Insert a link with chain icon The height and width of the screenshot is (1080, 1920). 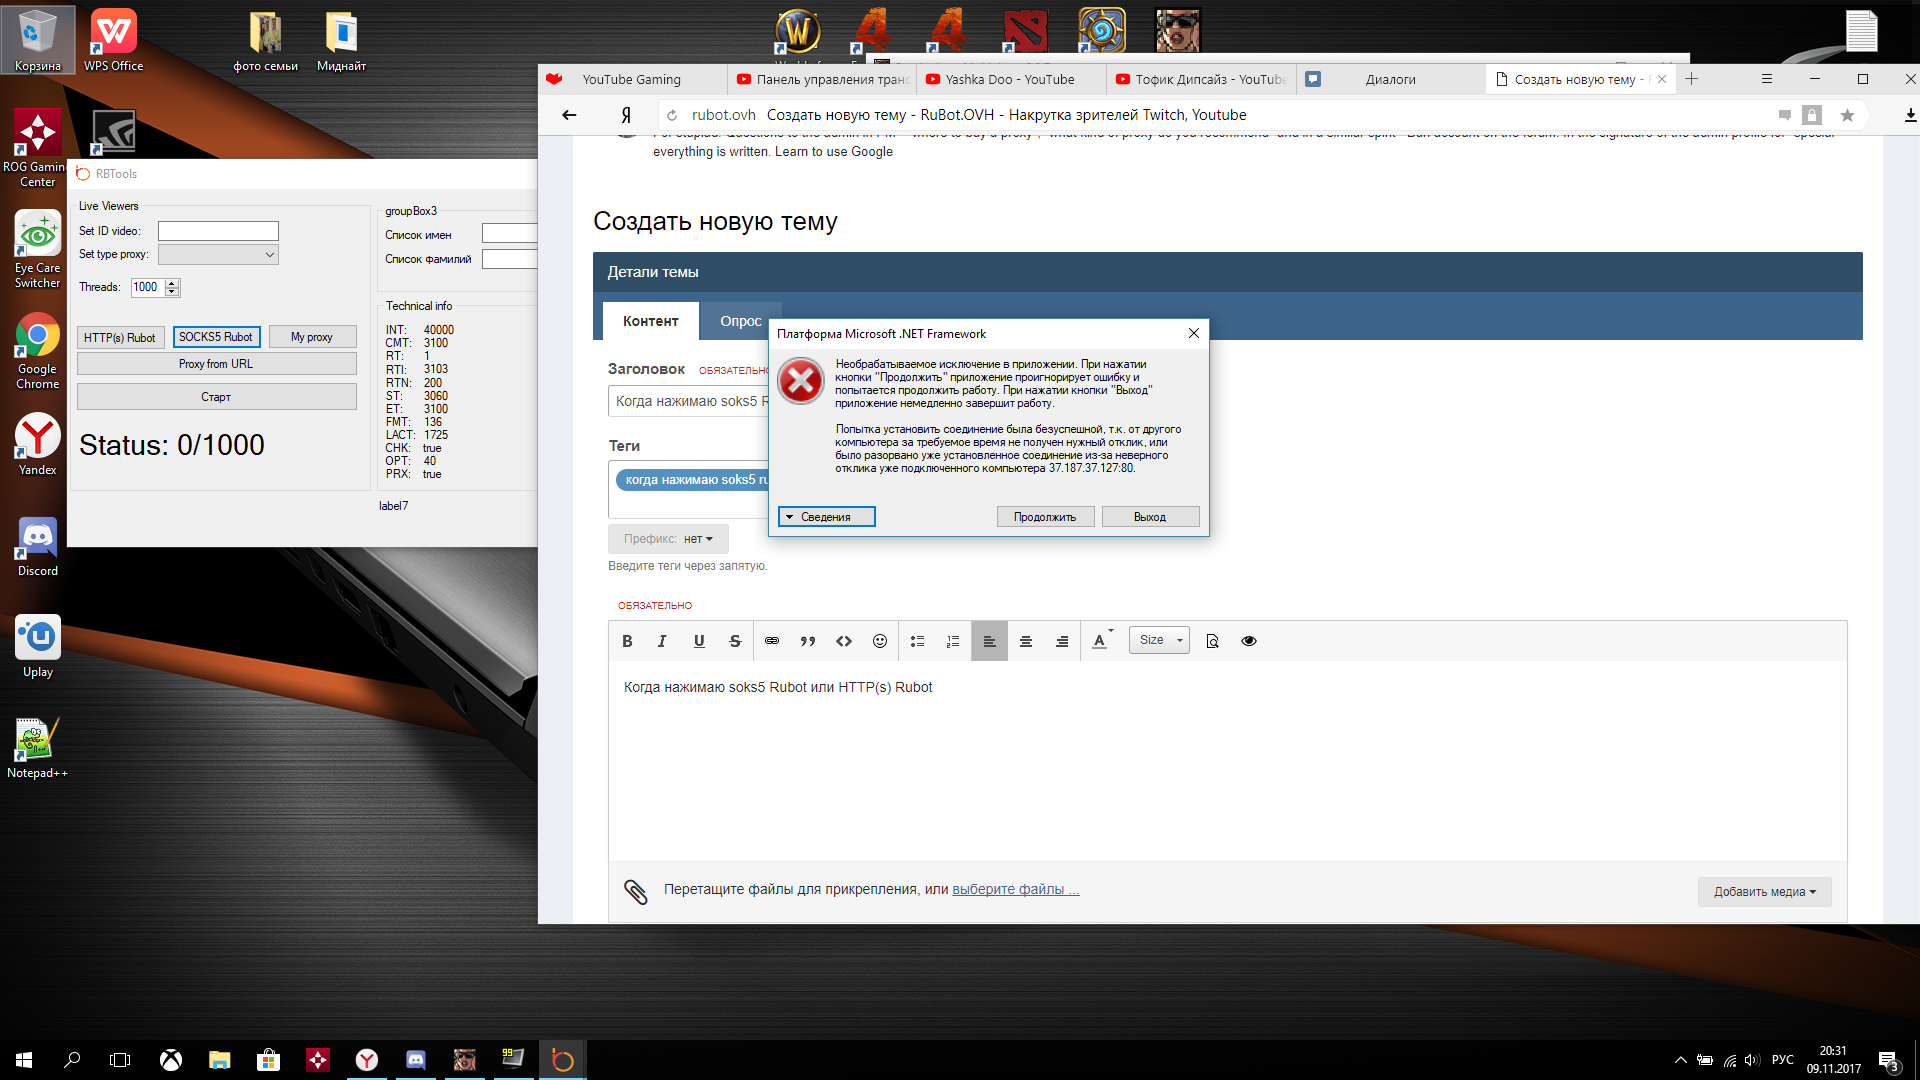coord(772,641)
